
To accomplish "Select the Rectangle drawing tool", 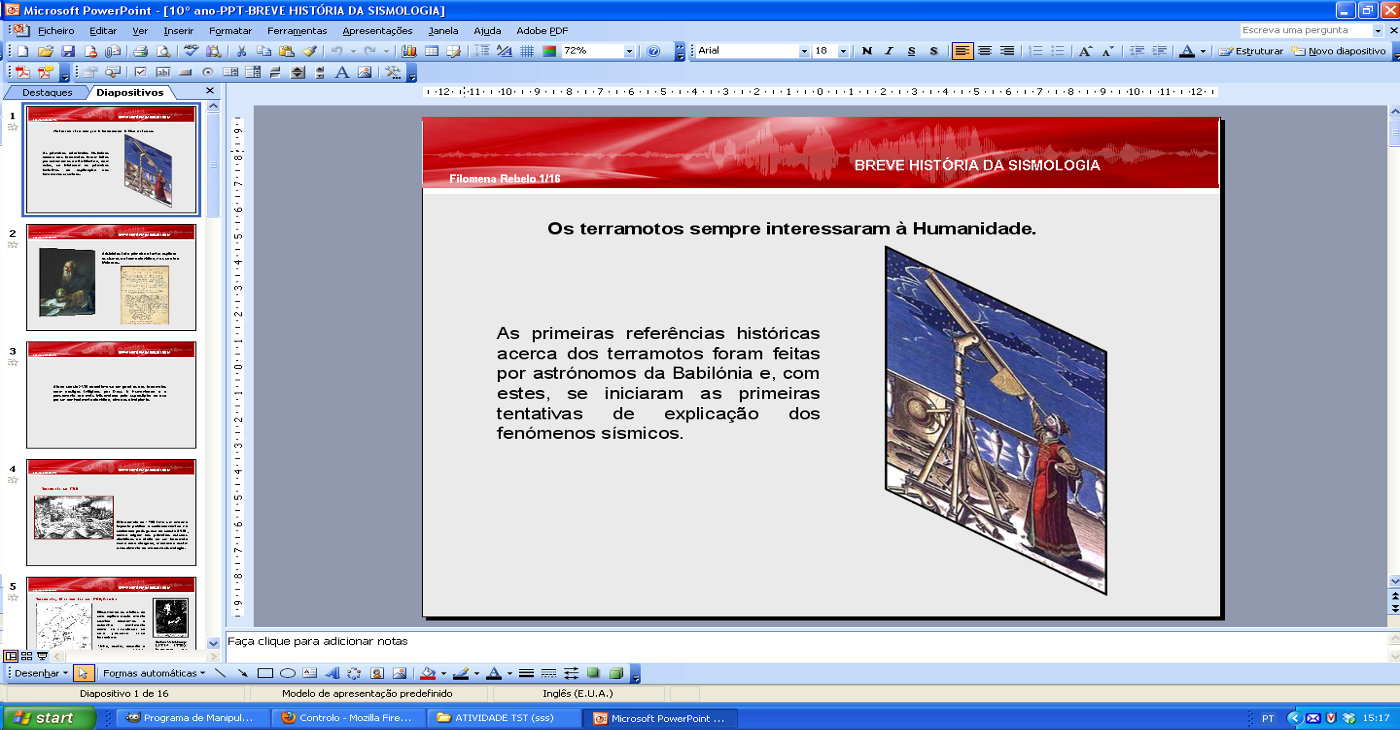I will (x=265, y=673).
